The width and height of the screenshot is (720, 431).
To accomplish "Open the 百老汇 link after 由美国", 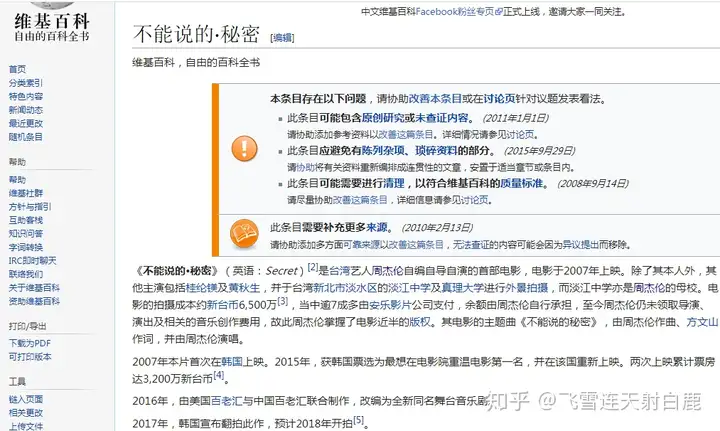I will point(226,401).
